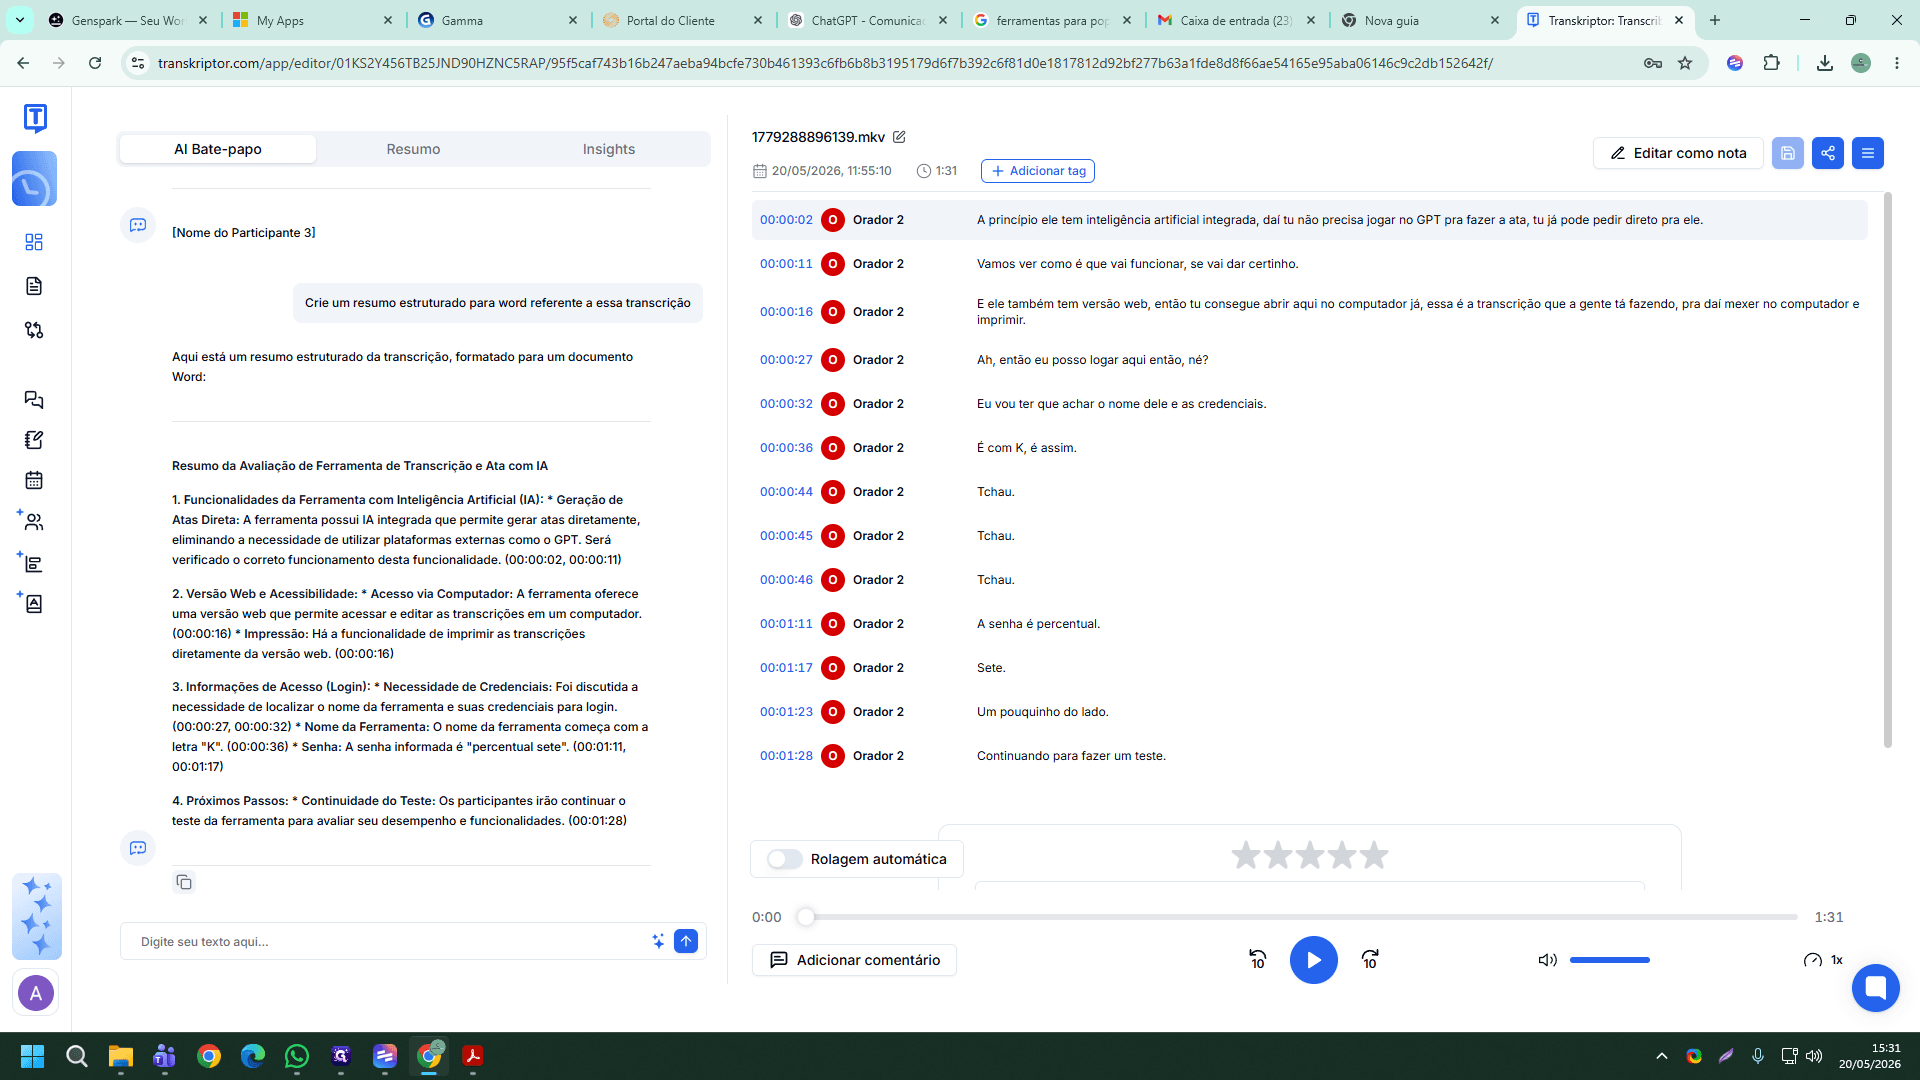
Task: Click the pencil icon next to 1779288896139.mkv
Action: (x=899, y=137)
